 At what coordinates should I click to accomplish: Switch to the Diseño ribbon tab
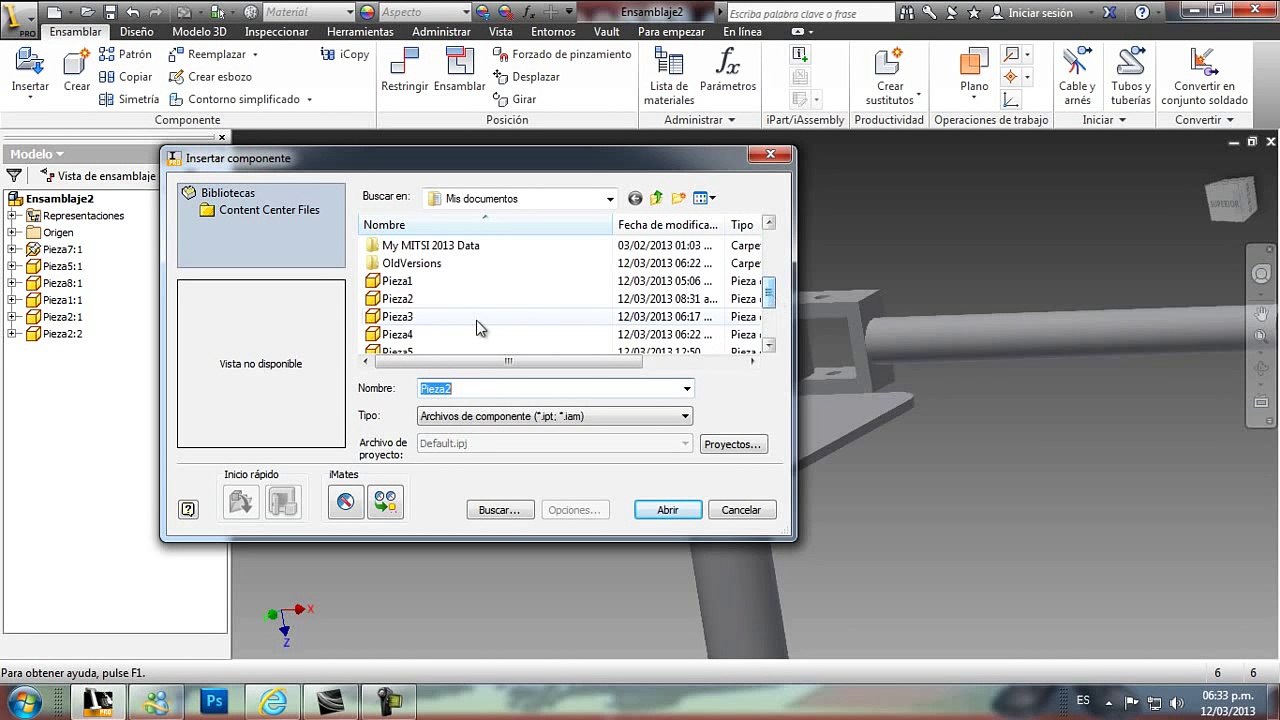136,32
